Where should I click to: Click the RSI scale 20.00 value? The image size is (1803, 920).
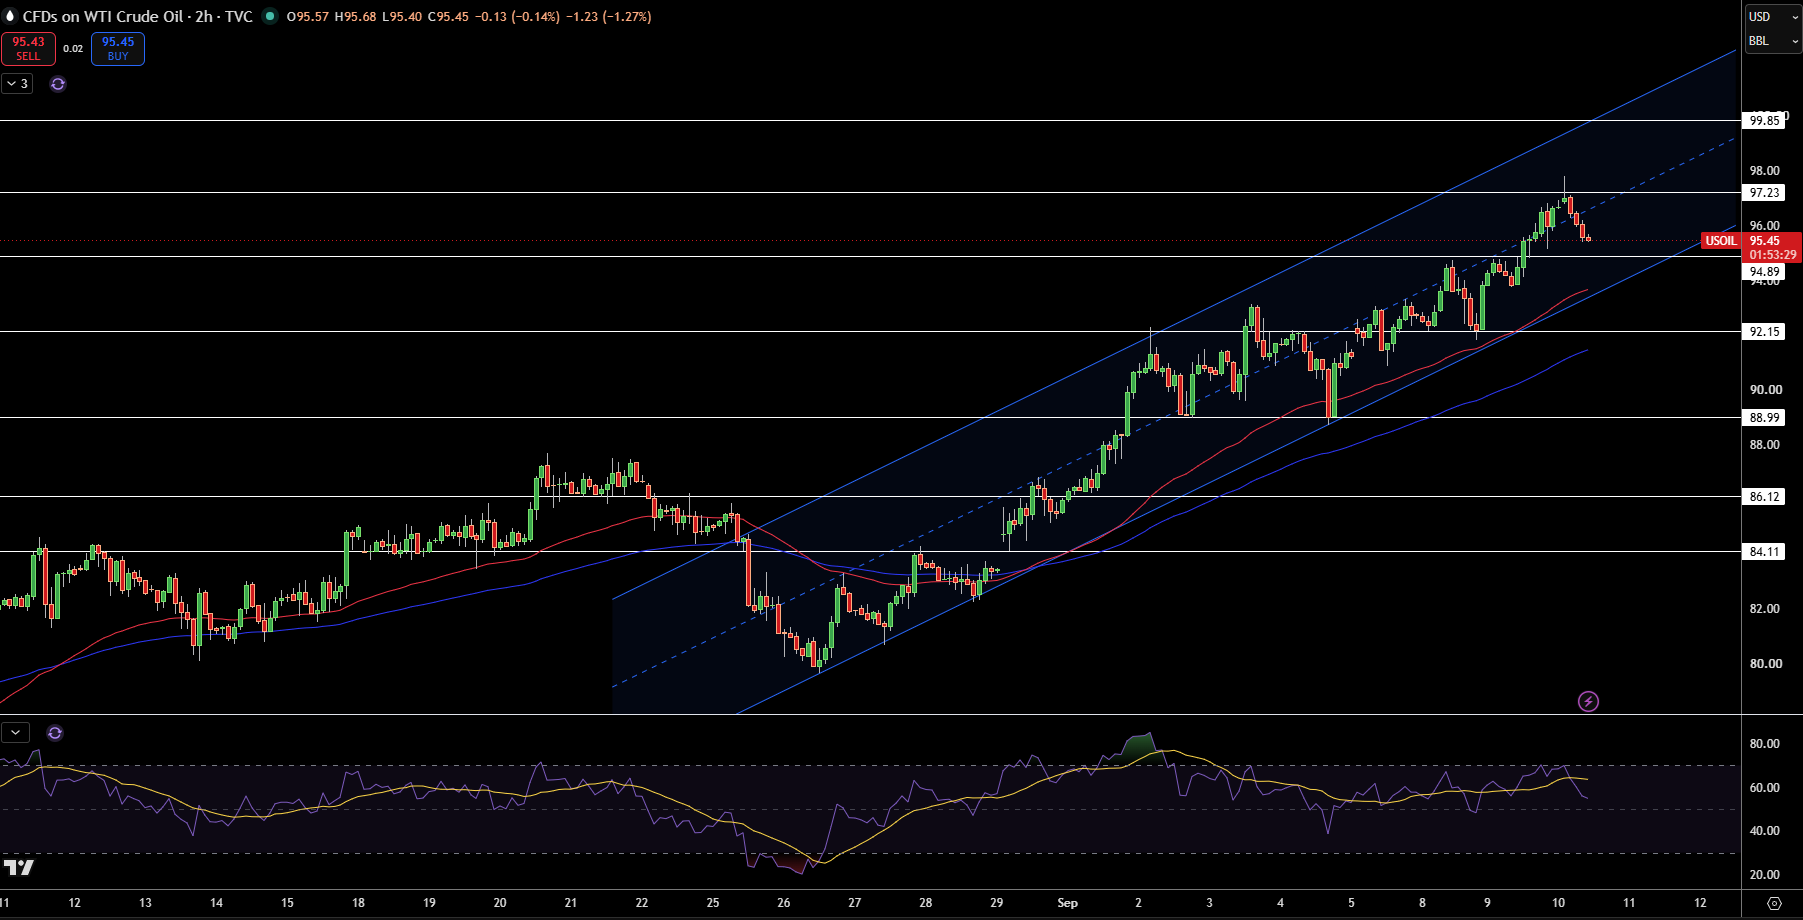point(1765,875)
